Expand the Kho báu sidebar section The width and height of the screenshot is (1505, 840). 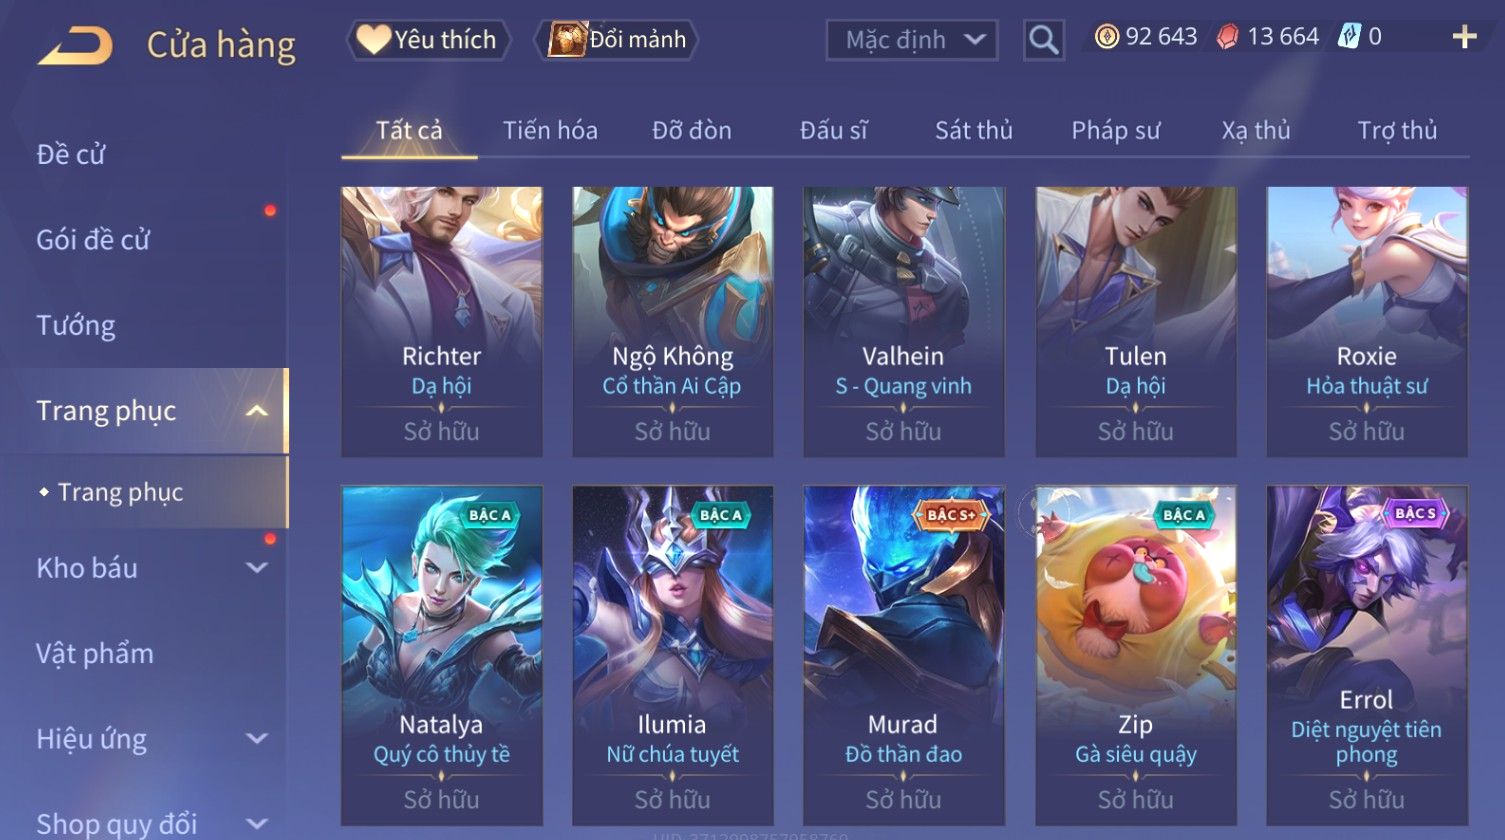257,568
